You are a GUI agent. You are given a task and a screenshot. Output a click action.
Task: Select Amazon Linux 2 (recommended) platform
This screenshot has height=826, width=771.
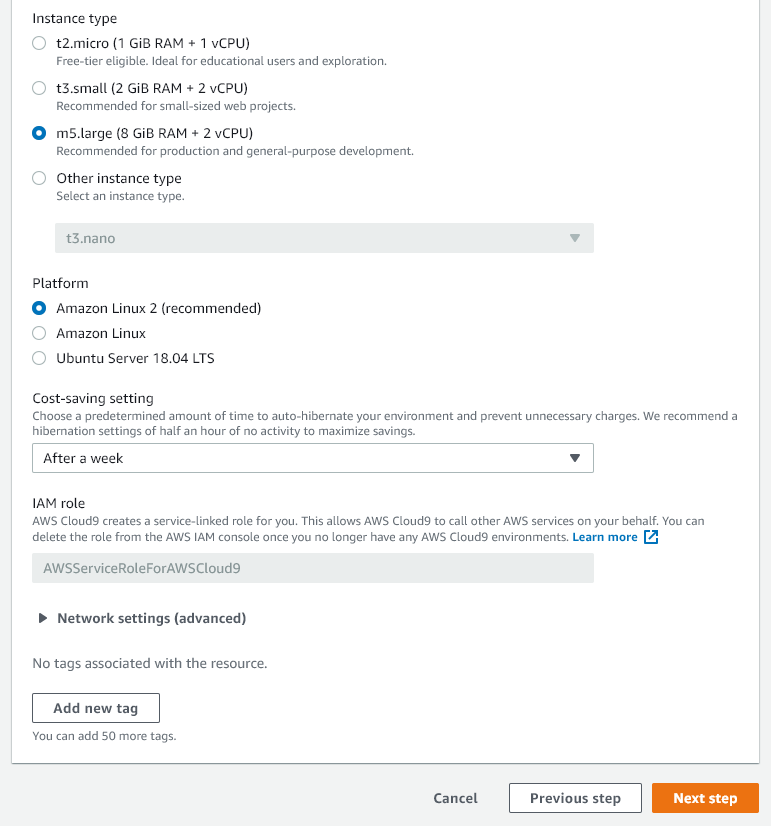click(x=39, y=308)
